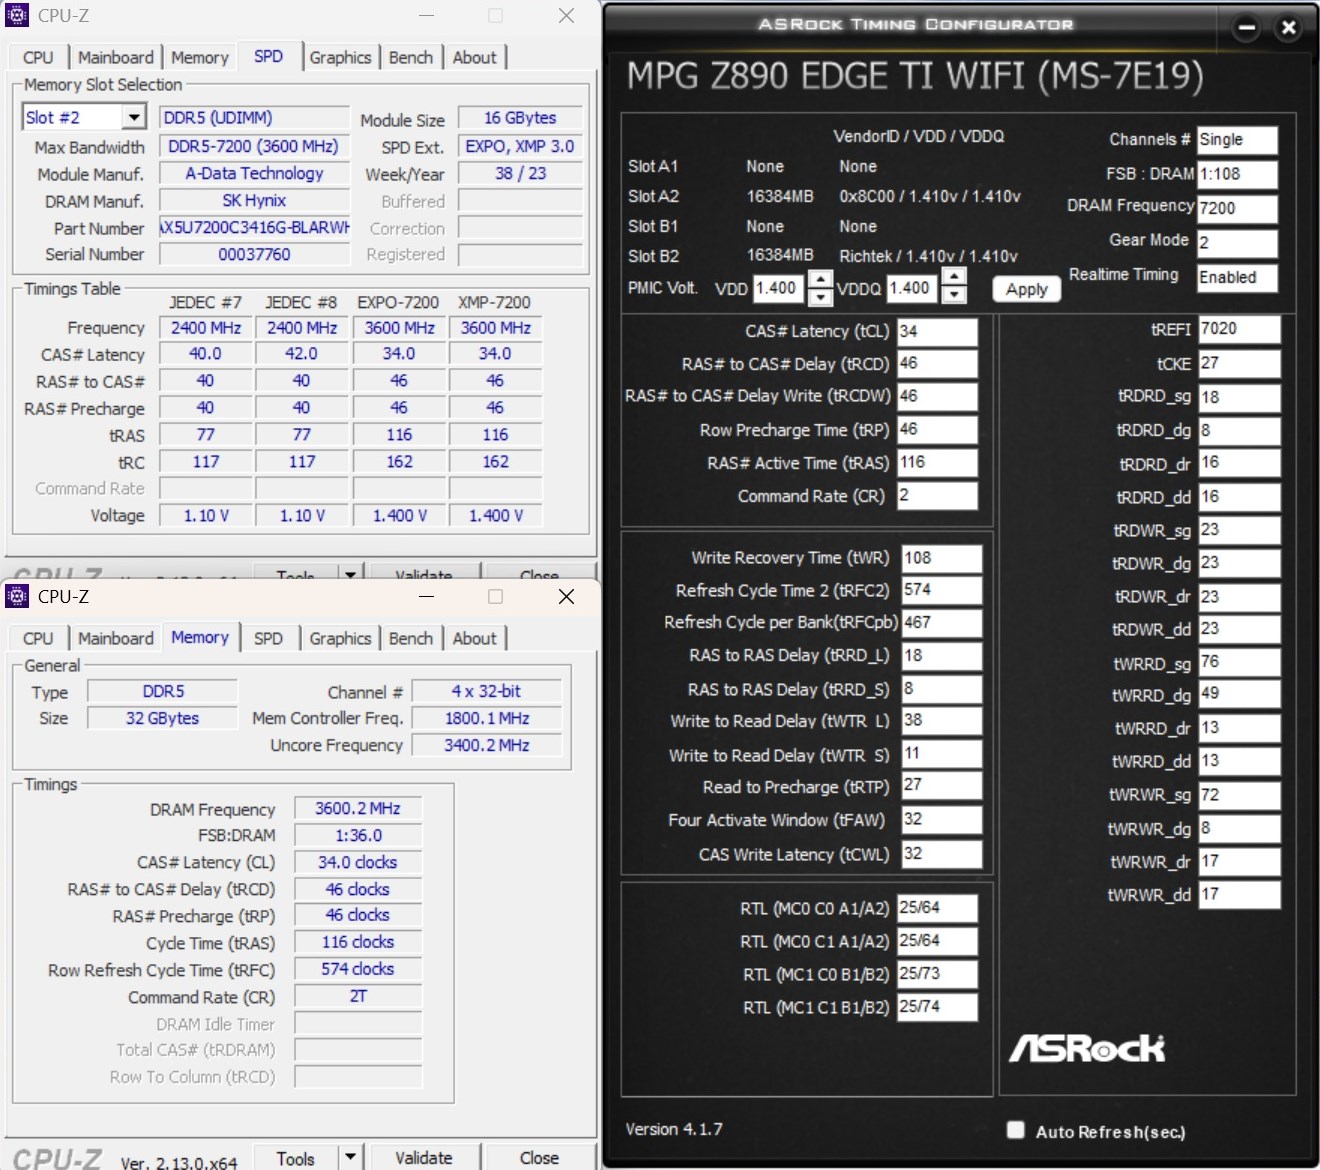The height and width of the screenshot is (1170, 1320).
Task: Raise VDDQ voltage using the up arrow
Action: (x=955, y=278)
